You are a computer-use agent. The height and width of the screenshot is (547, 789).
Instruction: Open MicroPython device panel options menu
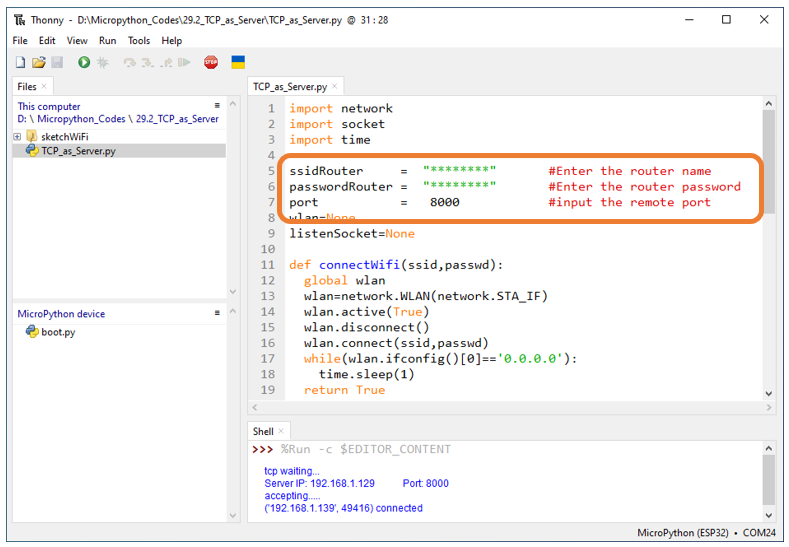217,312
